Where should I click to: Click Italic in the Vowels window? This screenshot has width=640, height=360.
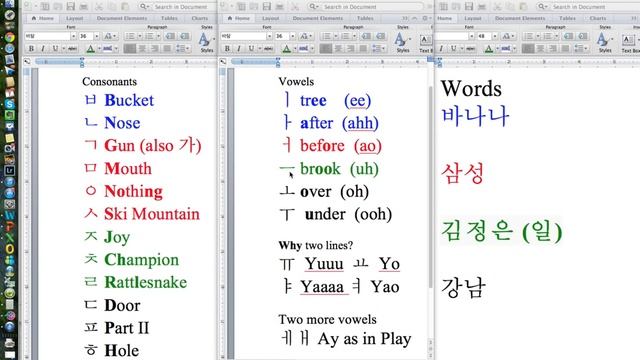click(x=239, y=49)
